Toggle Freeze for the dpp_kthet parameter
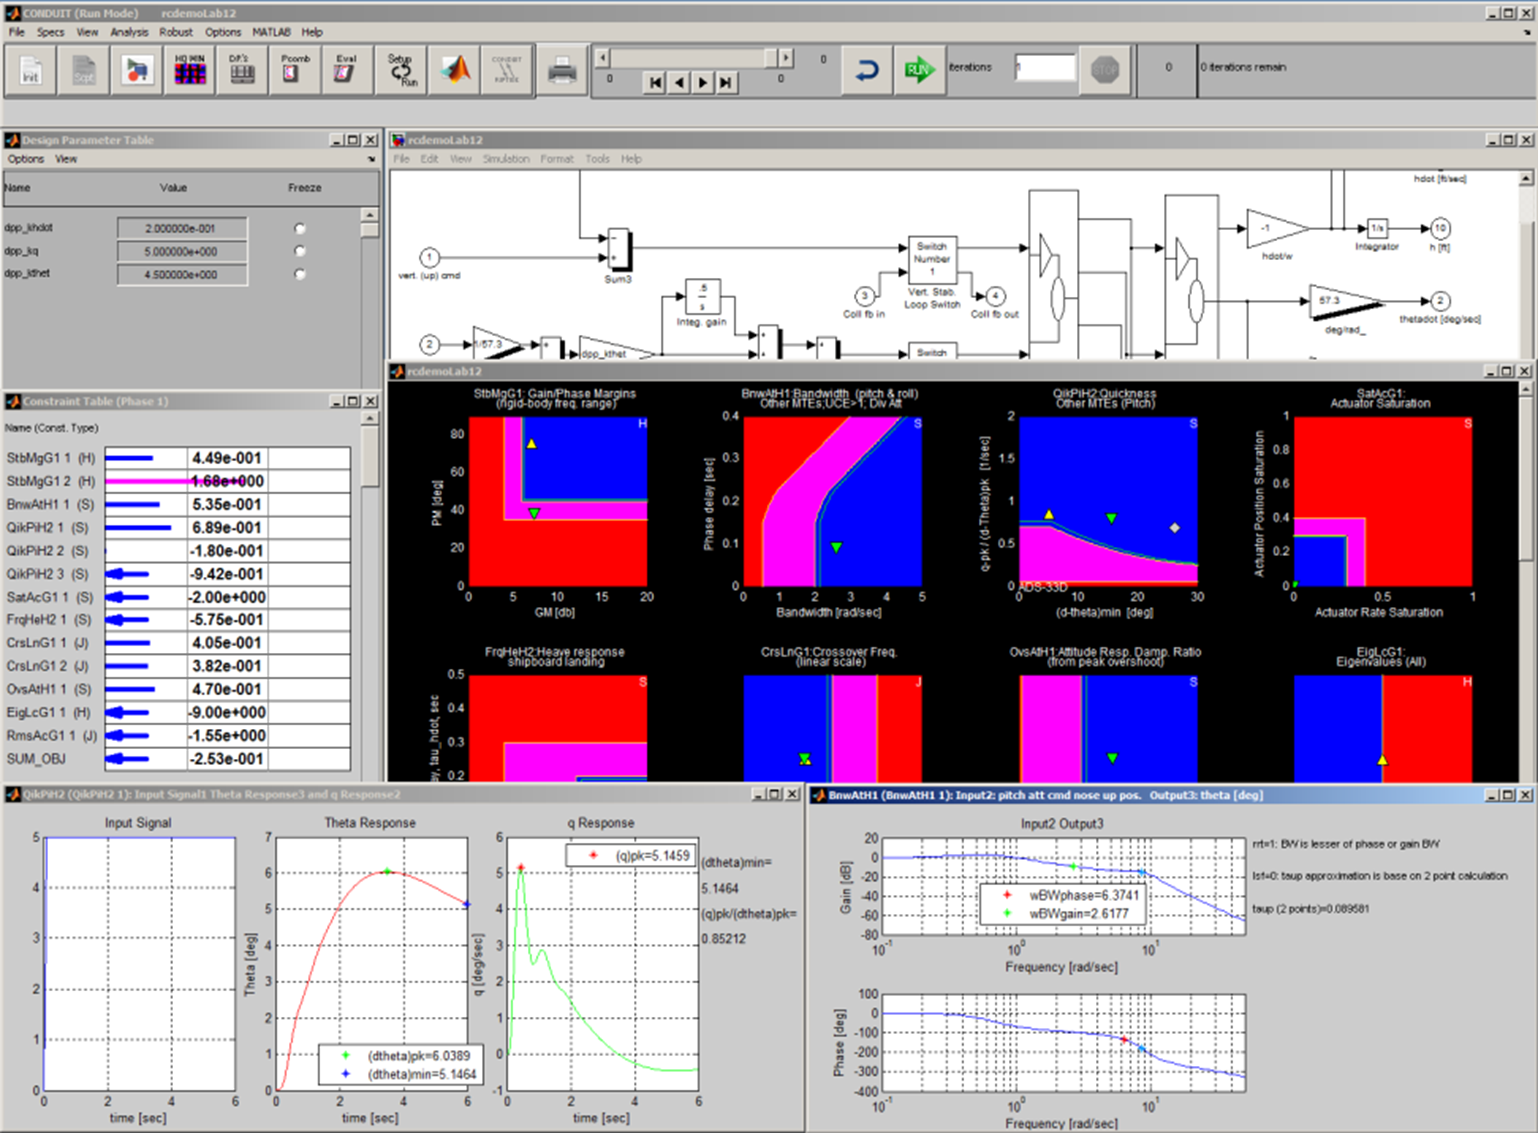 [x=300, y=274]
